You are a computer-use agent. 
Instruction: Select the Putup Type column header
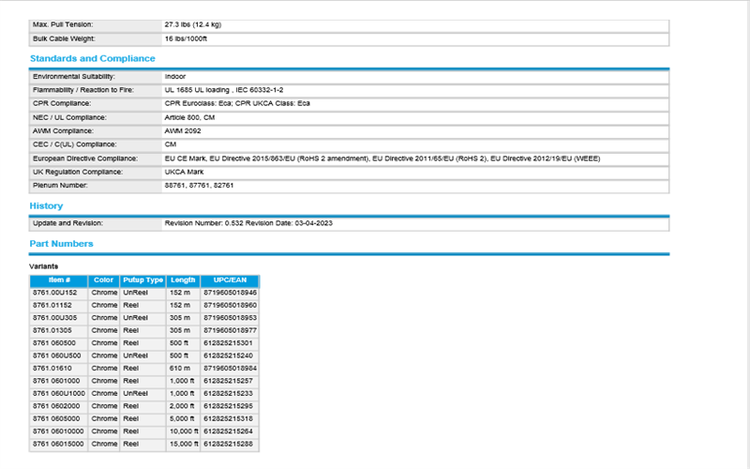coord(143,280)
